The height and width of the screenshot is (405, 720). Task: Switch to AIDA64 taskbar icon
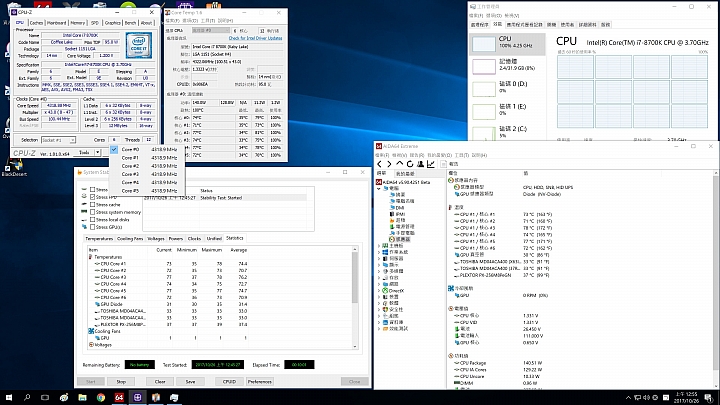(x=119, y=397)
